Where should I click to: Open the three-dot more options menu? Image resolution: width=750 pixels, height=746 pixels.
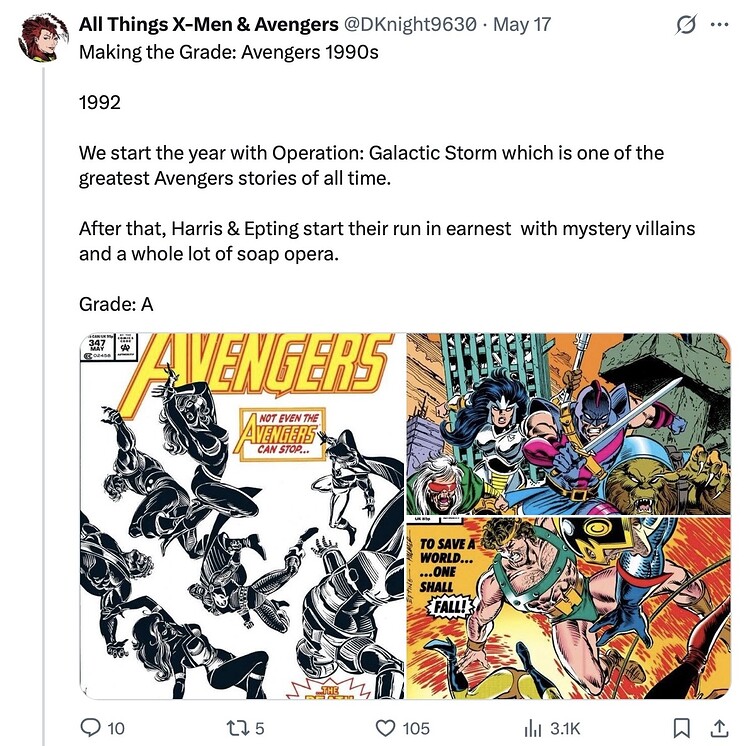pyautogui.click(x=719, y=25)
